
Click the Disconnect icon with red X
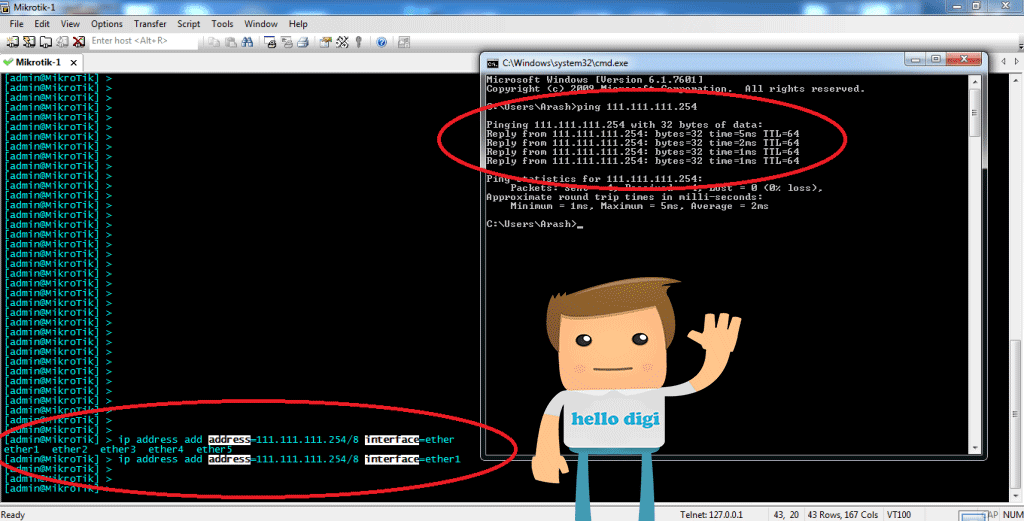coord(78,42)
